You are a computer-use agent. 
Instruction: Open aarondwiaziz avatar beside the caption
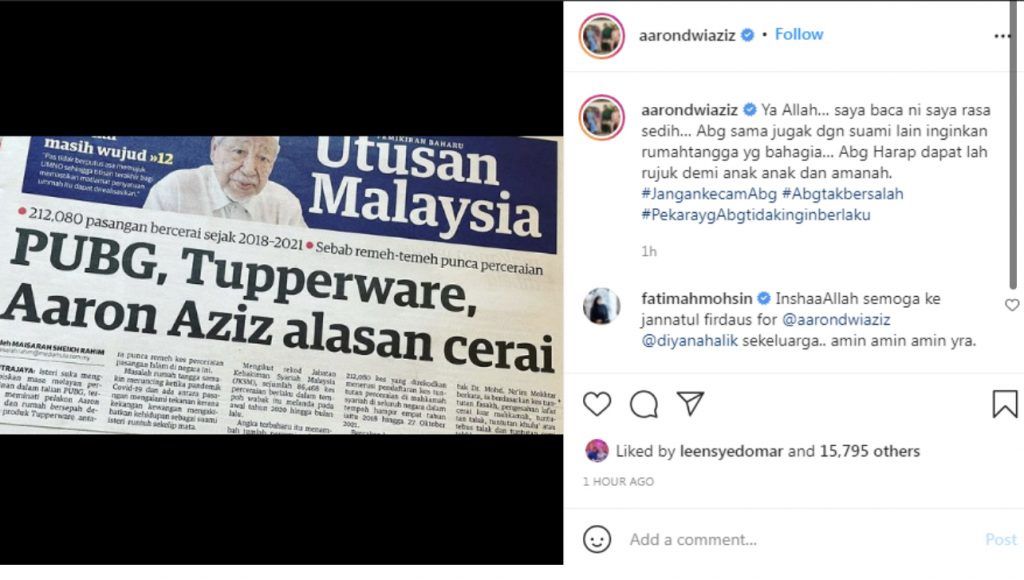601,118
